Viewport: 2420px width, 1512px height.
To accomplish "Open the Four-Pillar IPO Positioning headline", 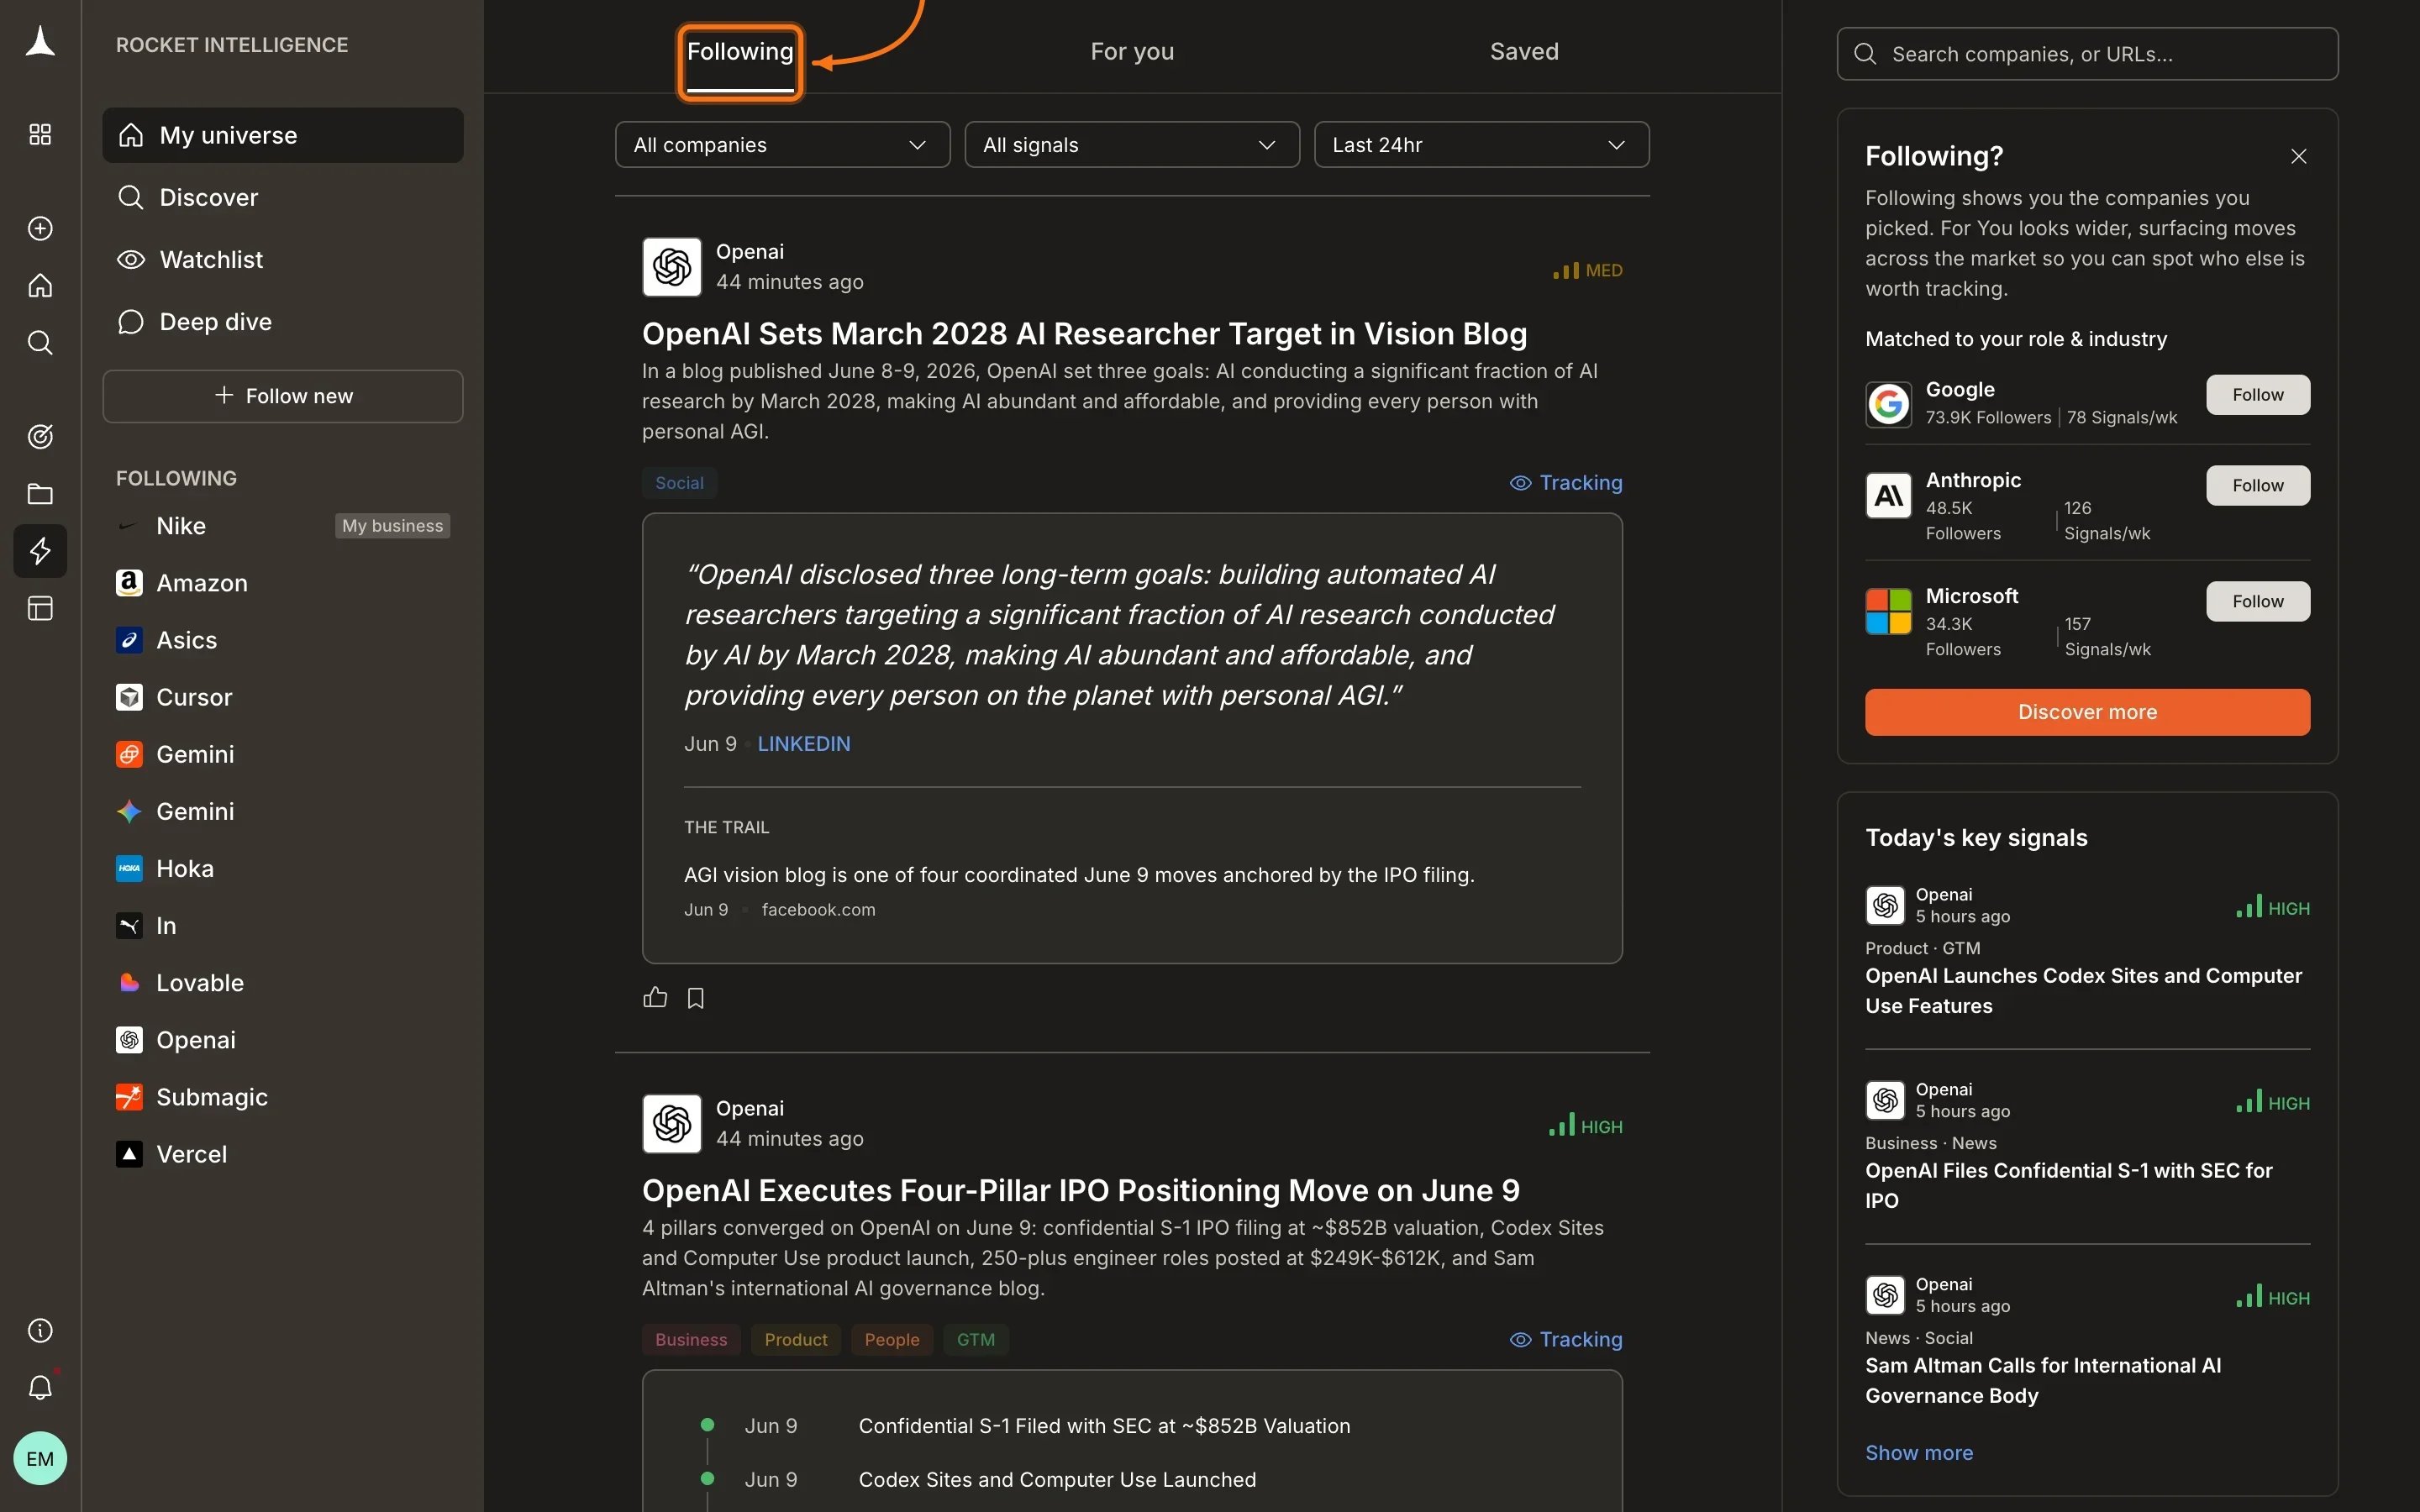I will (1080, 1191).
